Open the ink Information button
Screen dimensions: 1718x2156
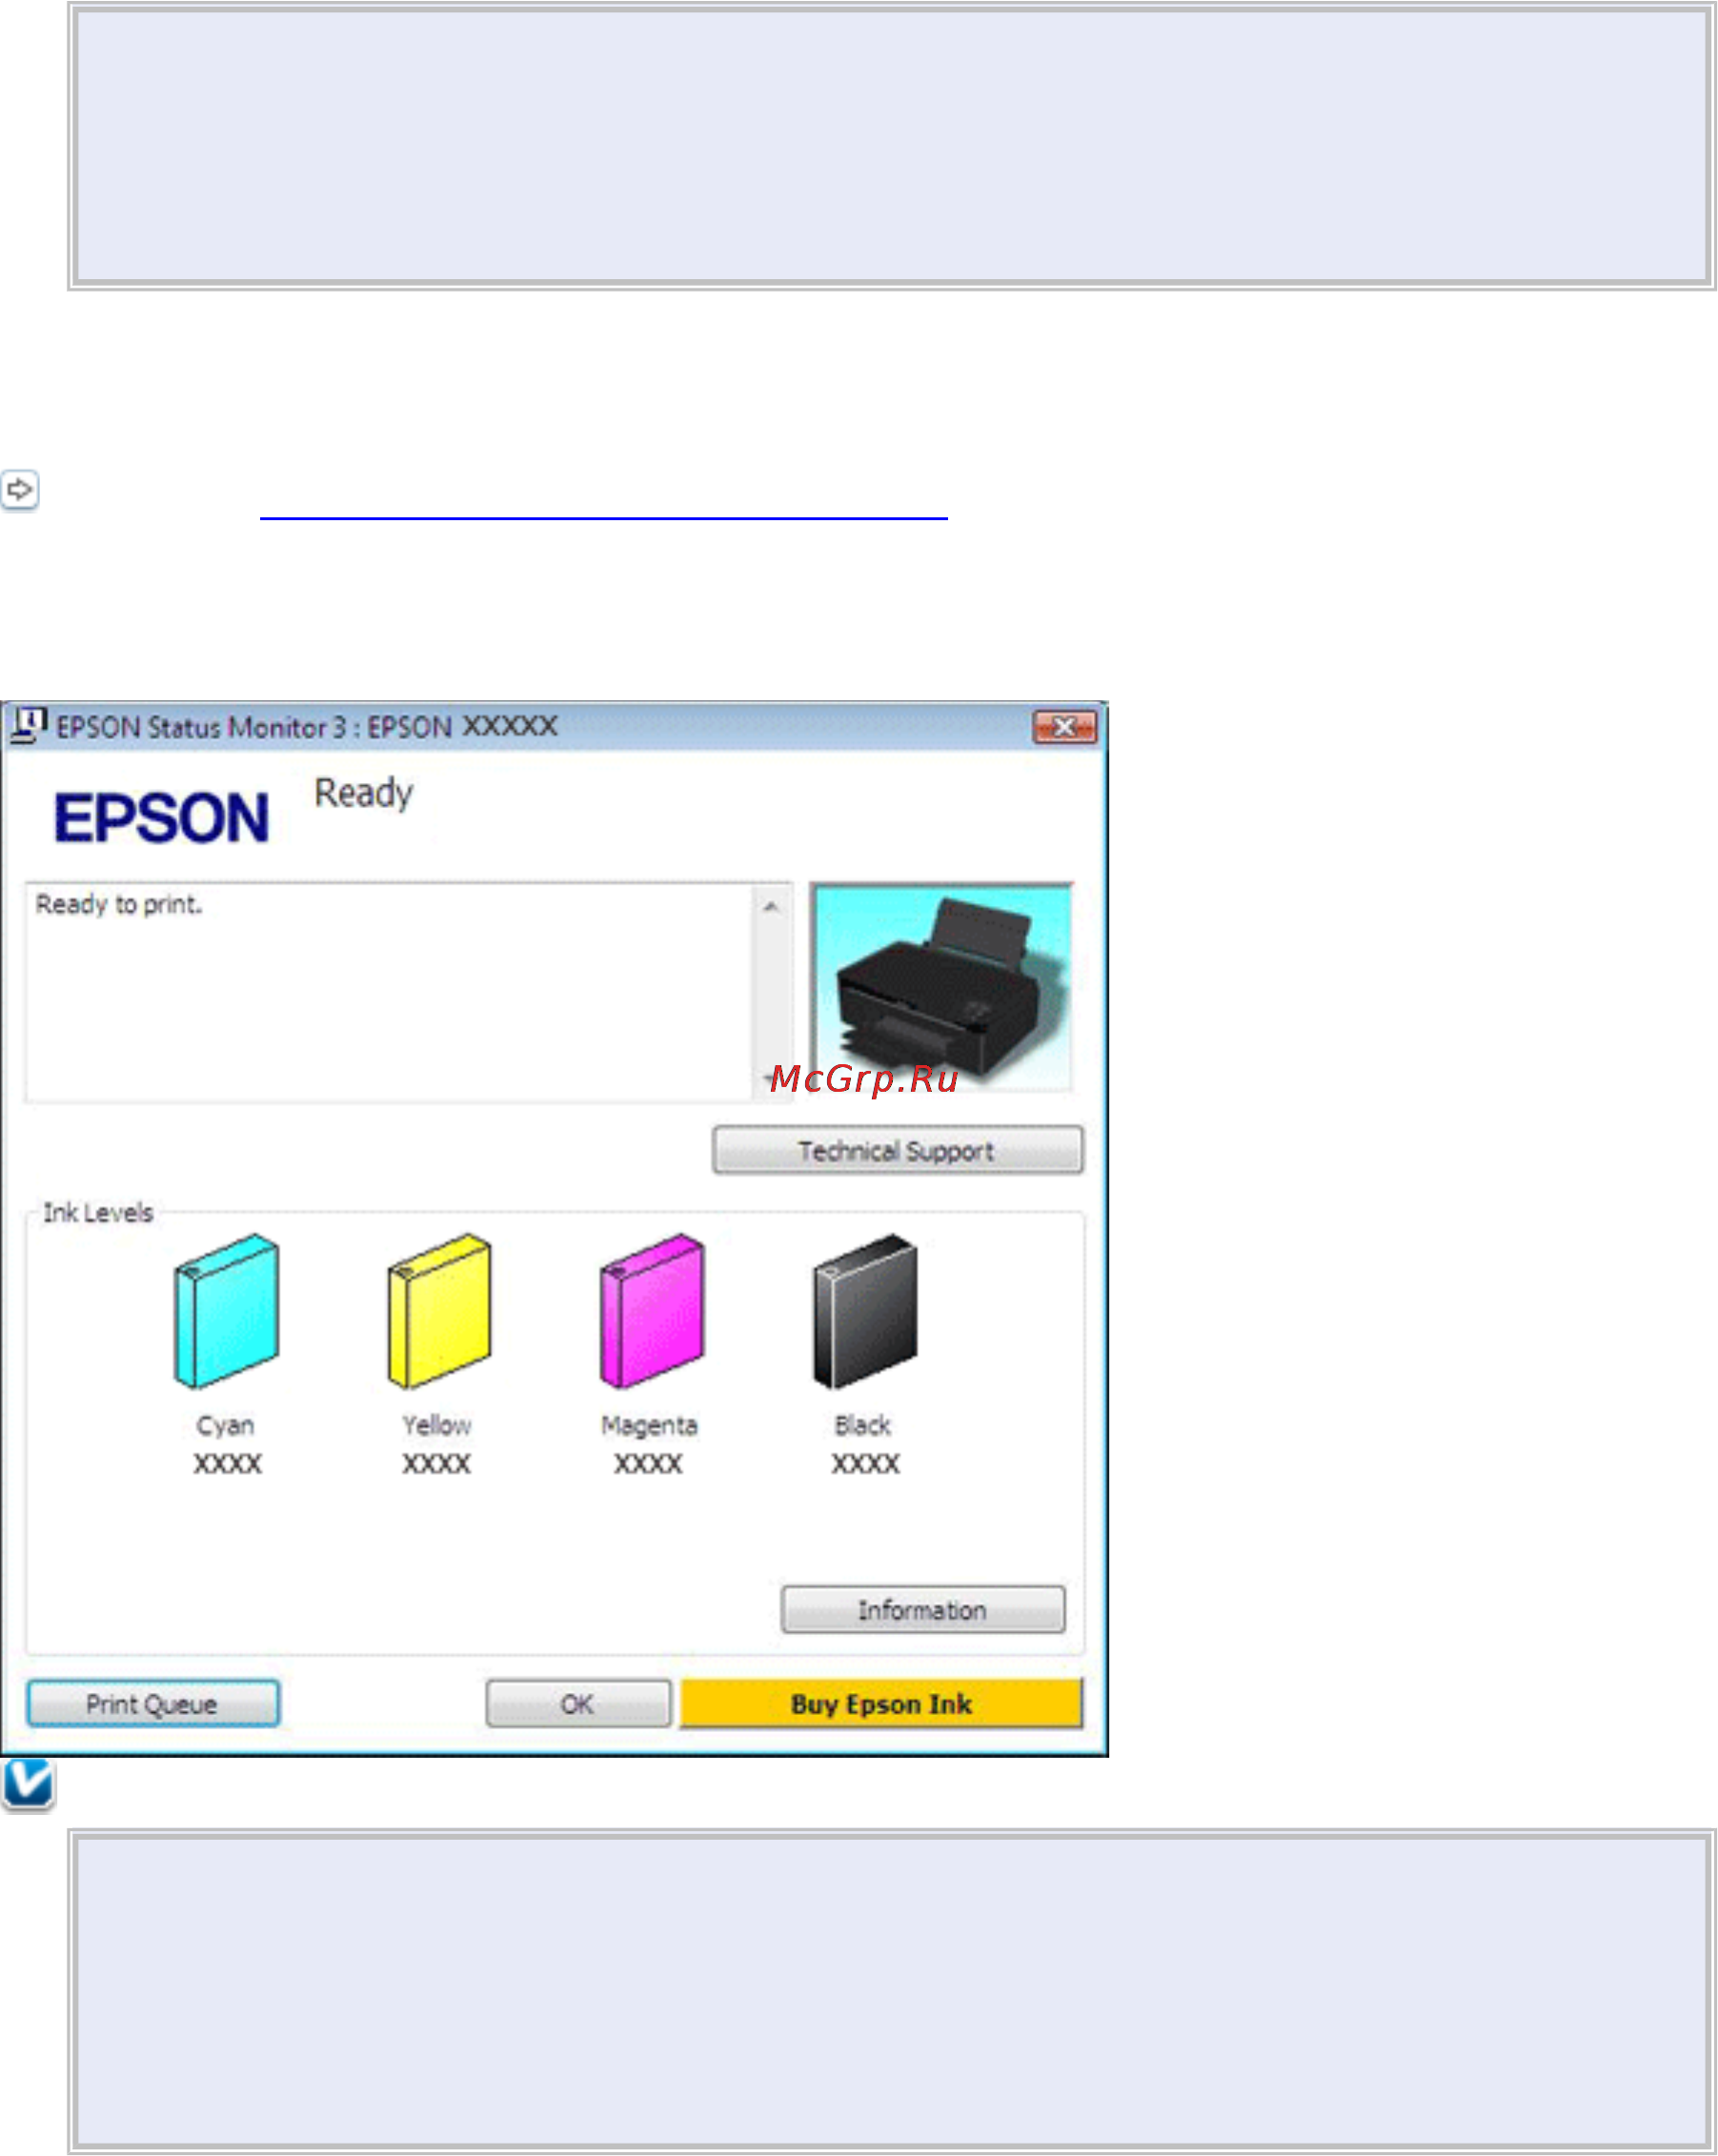click(x=923, y=1609)
